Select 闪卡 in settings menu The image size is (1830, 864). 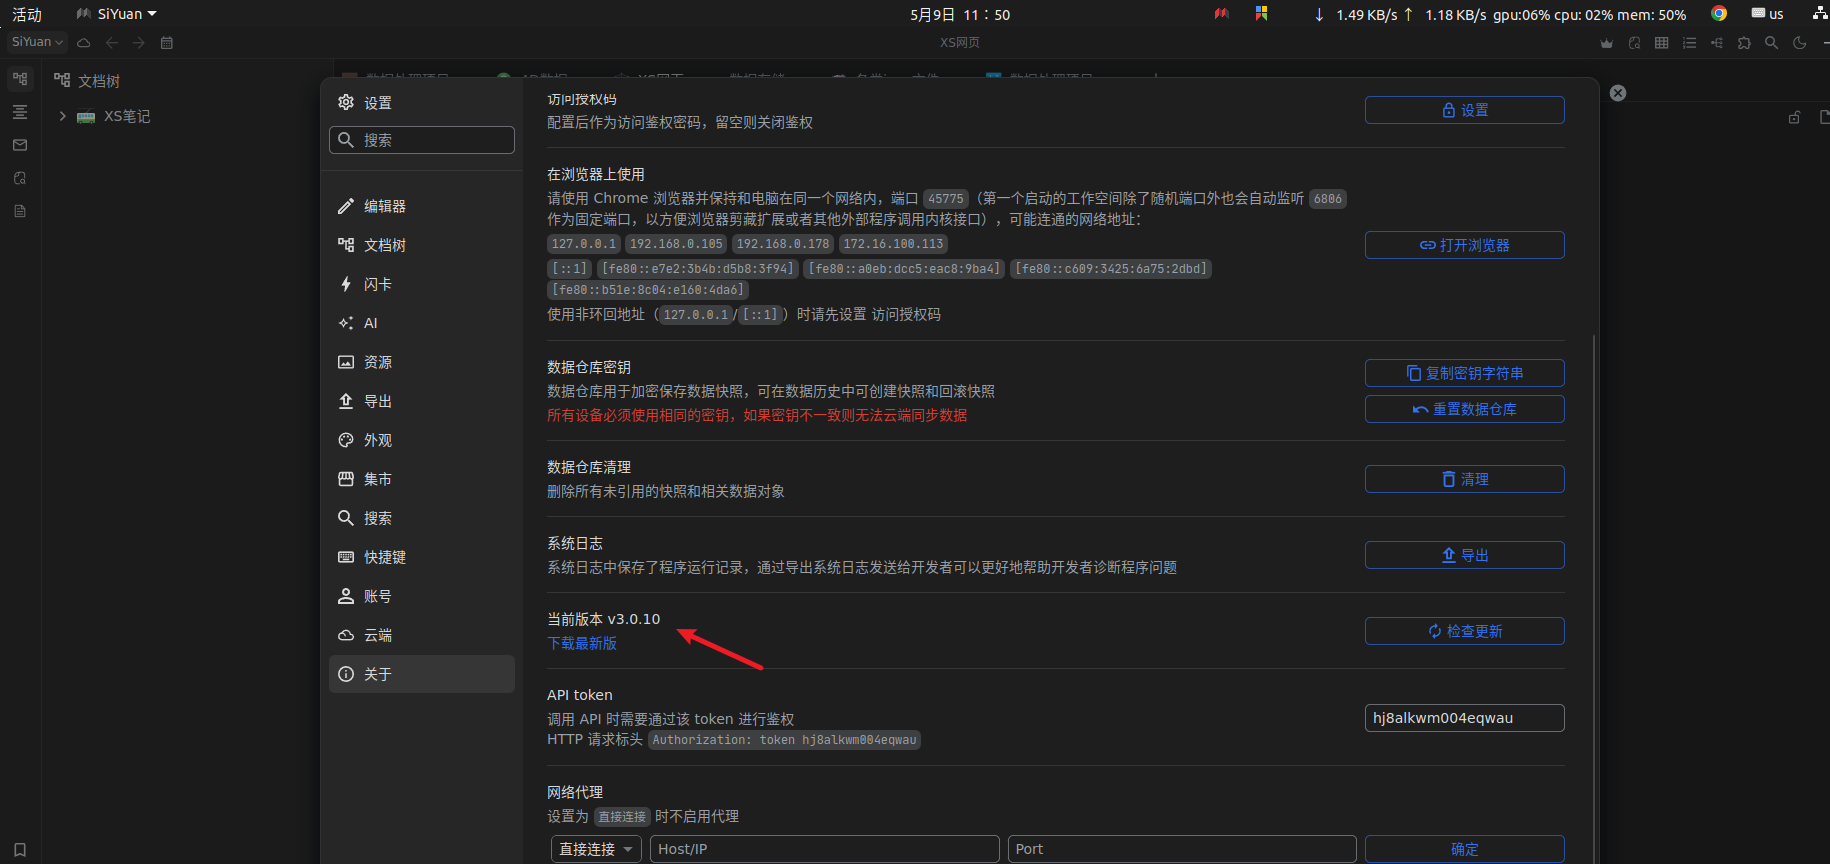[422, 284]
